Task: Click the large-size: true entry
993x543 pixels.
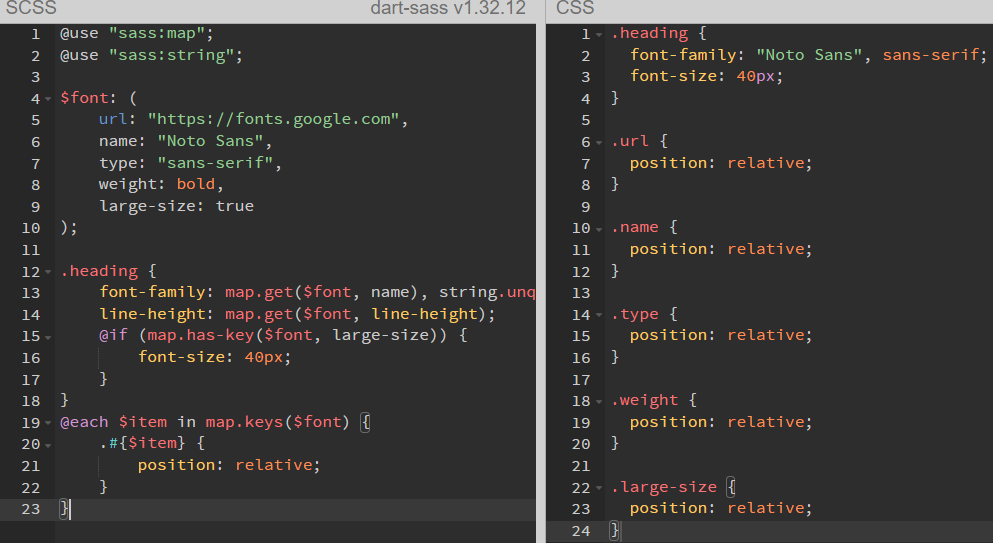Action: [176, 206]
